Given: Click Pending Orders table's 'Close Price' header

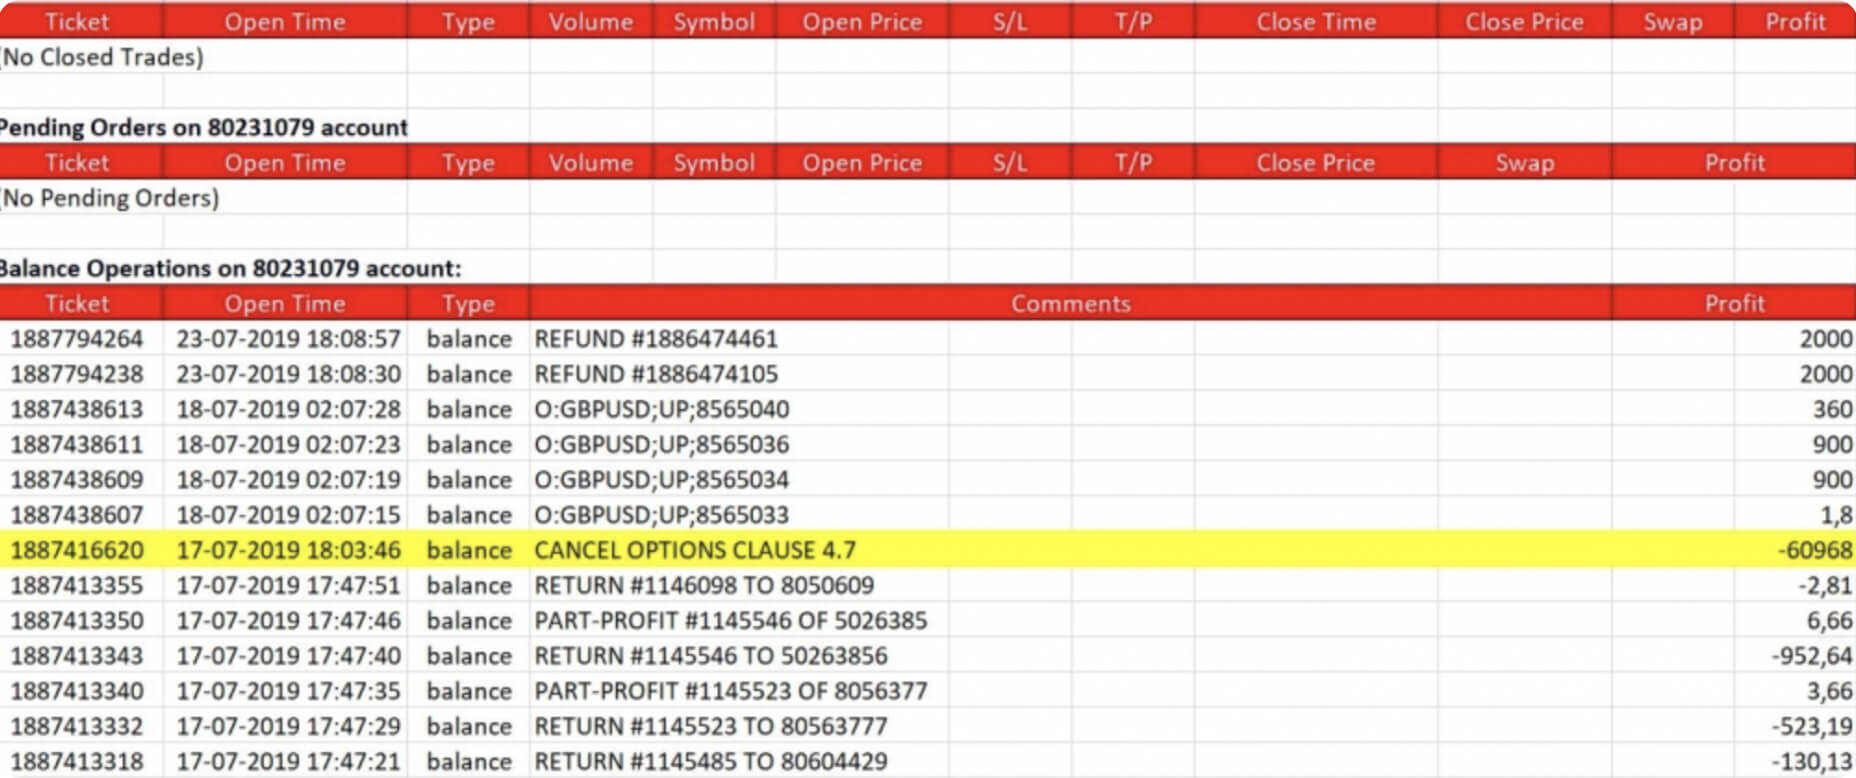Looking at the screenshot, I should pyautogui.click(x=1315, y=162).
